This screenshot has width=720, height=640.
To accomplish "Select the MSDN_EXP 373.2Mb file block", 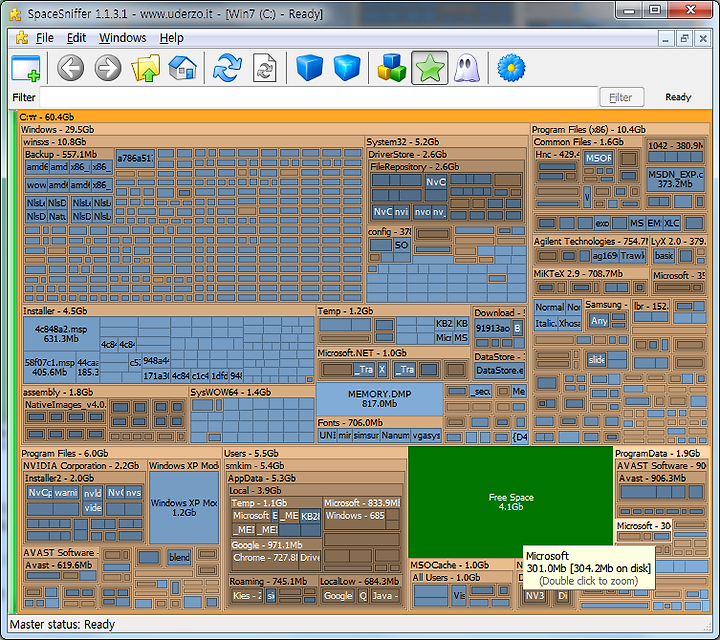I will 675,179.
